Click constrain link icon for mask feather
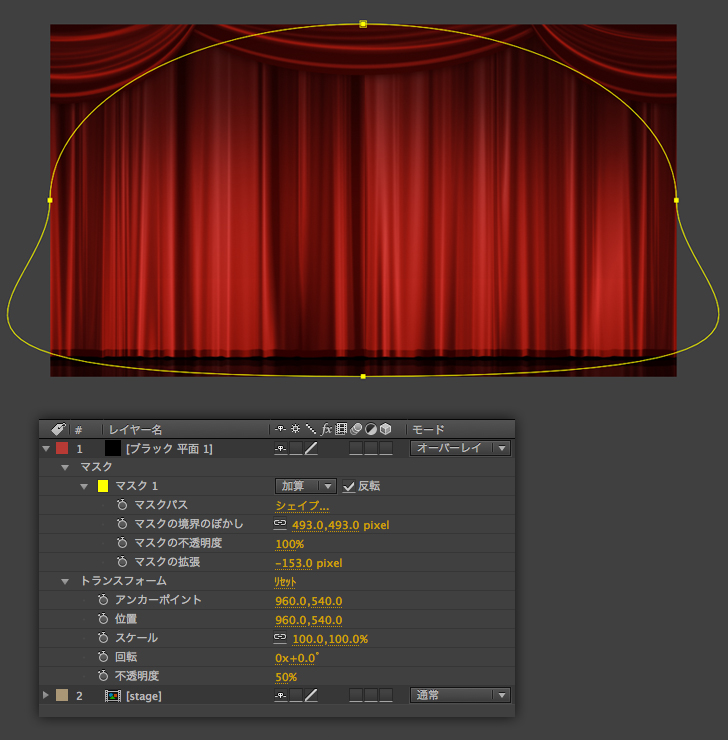728x740 pixels. (280, 524)
